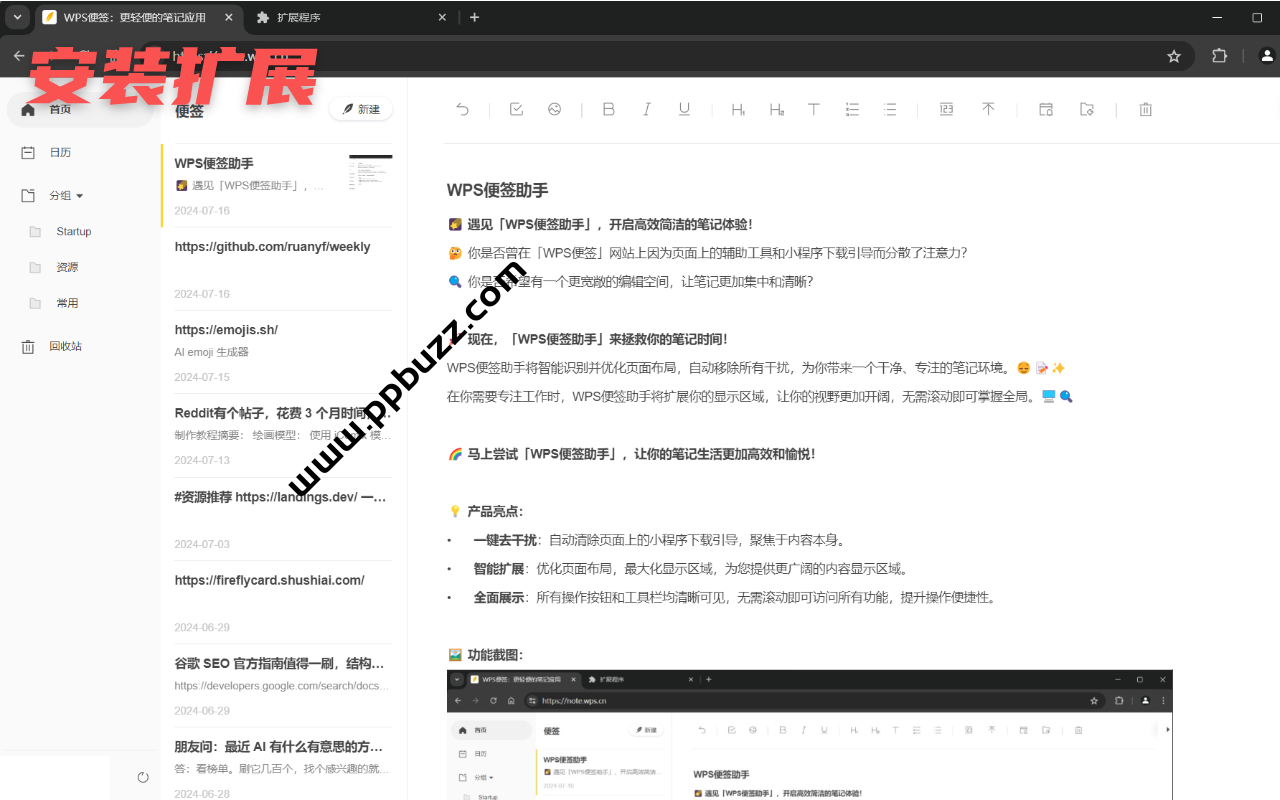Click the undo arrow in the editor toolbar
Viewport: 1280px width, 800px height.
coord(462,110)
